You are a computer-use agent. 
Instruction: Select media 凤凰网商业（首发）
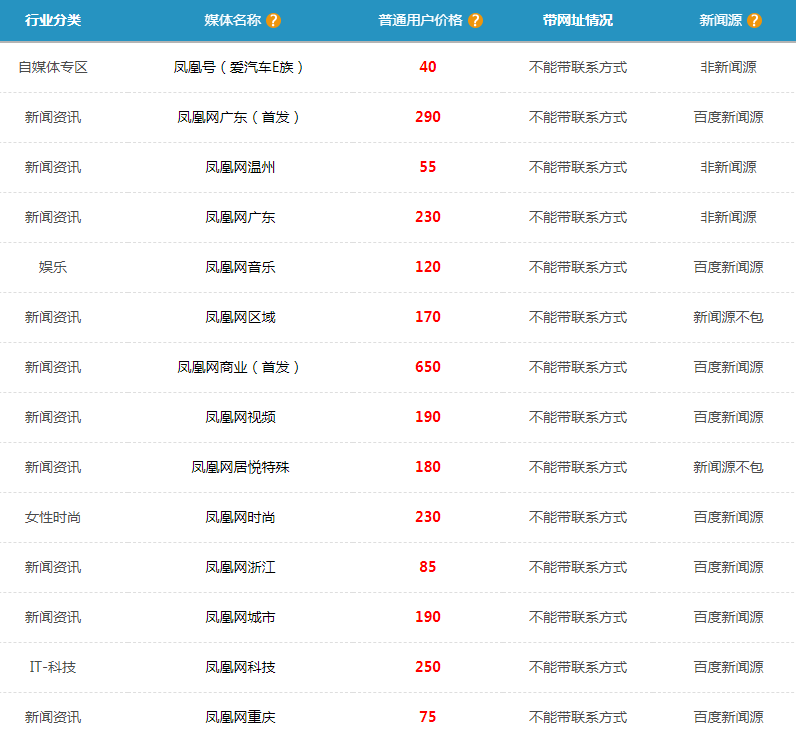pos(240,367)
